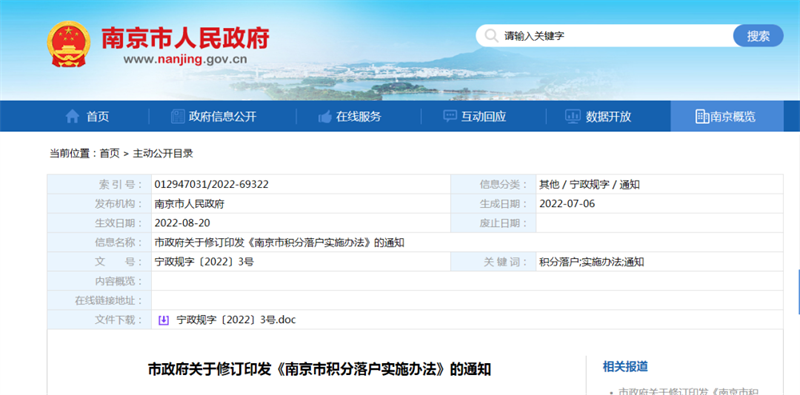
Task: Click the 文件下载 label cell
Action: coord(99,320)
